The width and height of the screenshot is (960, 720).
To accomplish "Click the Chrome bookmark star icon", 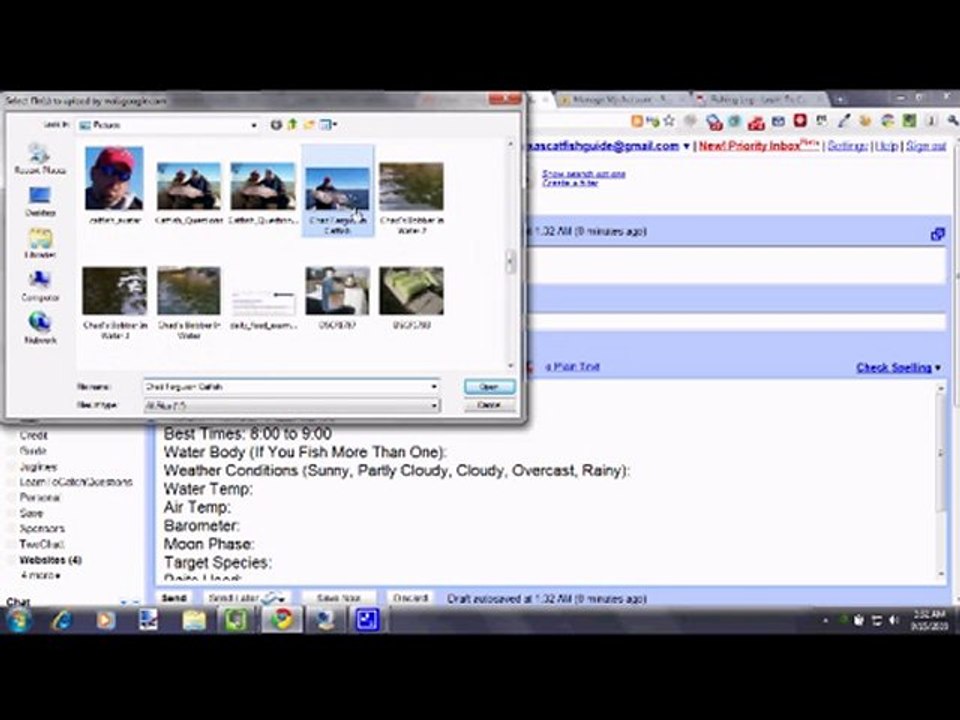I will tap(669, 121).
